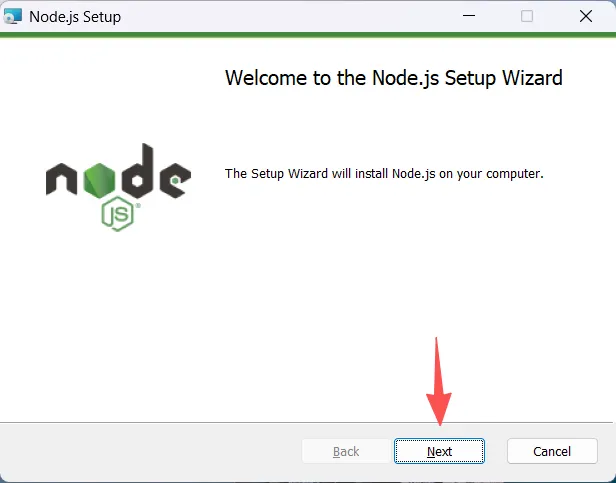Click the disabled maximize window button
The image size is (616, 483).
(527, 16)
